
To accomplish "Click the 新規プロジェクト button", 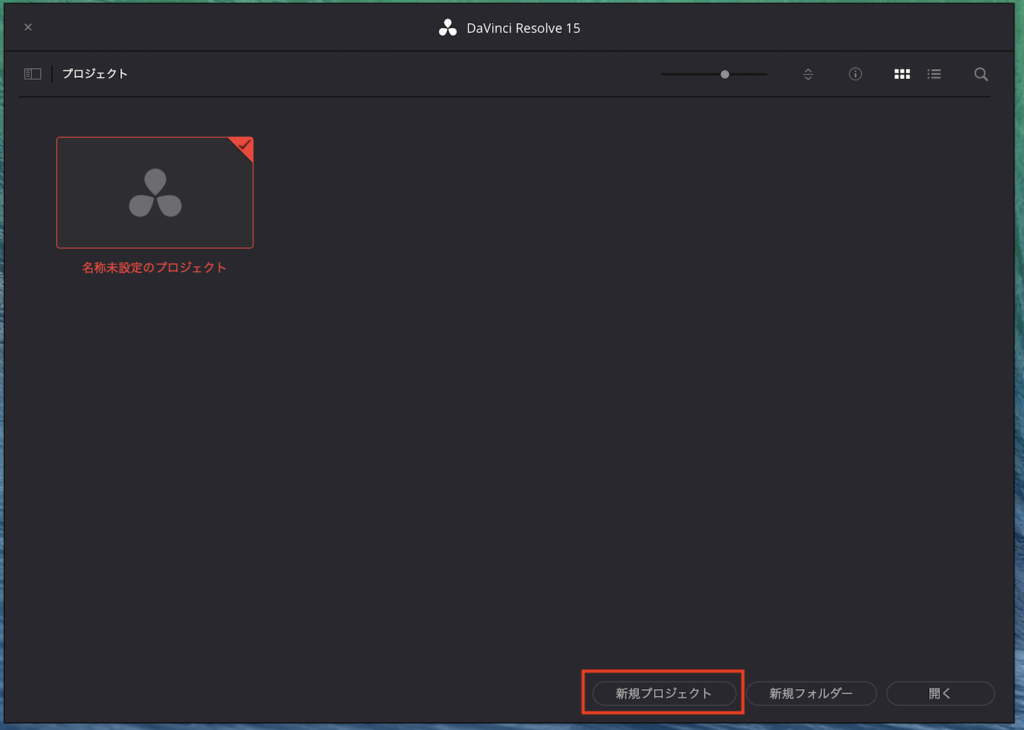I will coord(664,693).
